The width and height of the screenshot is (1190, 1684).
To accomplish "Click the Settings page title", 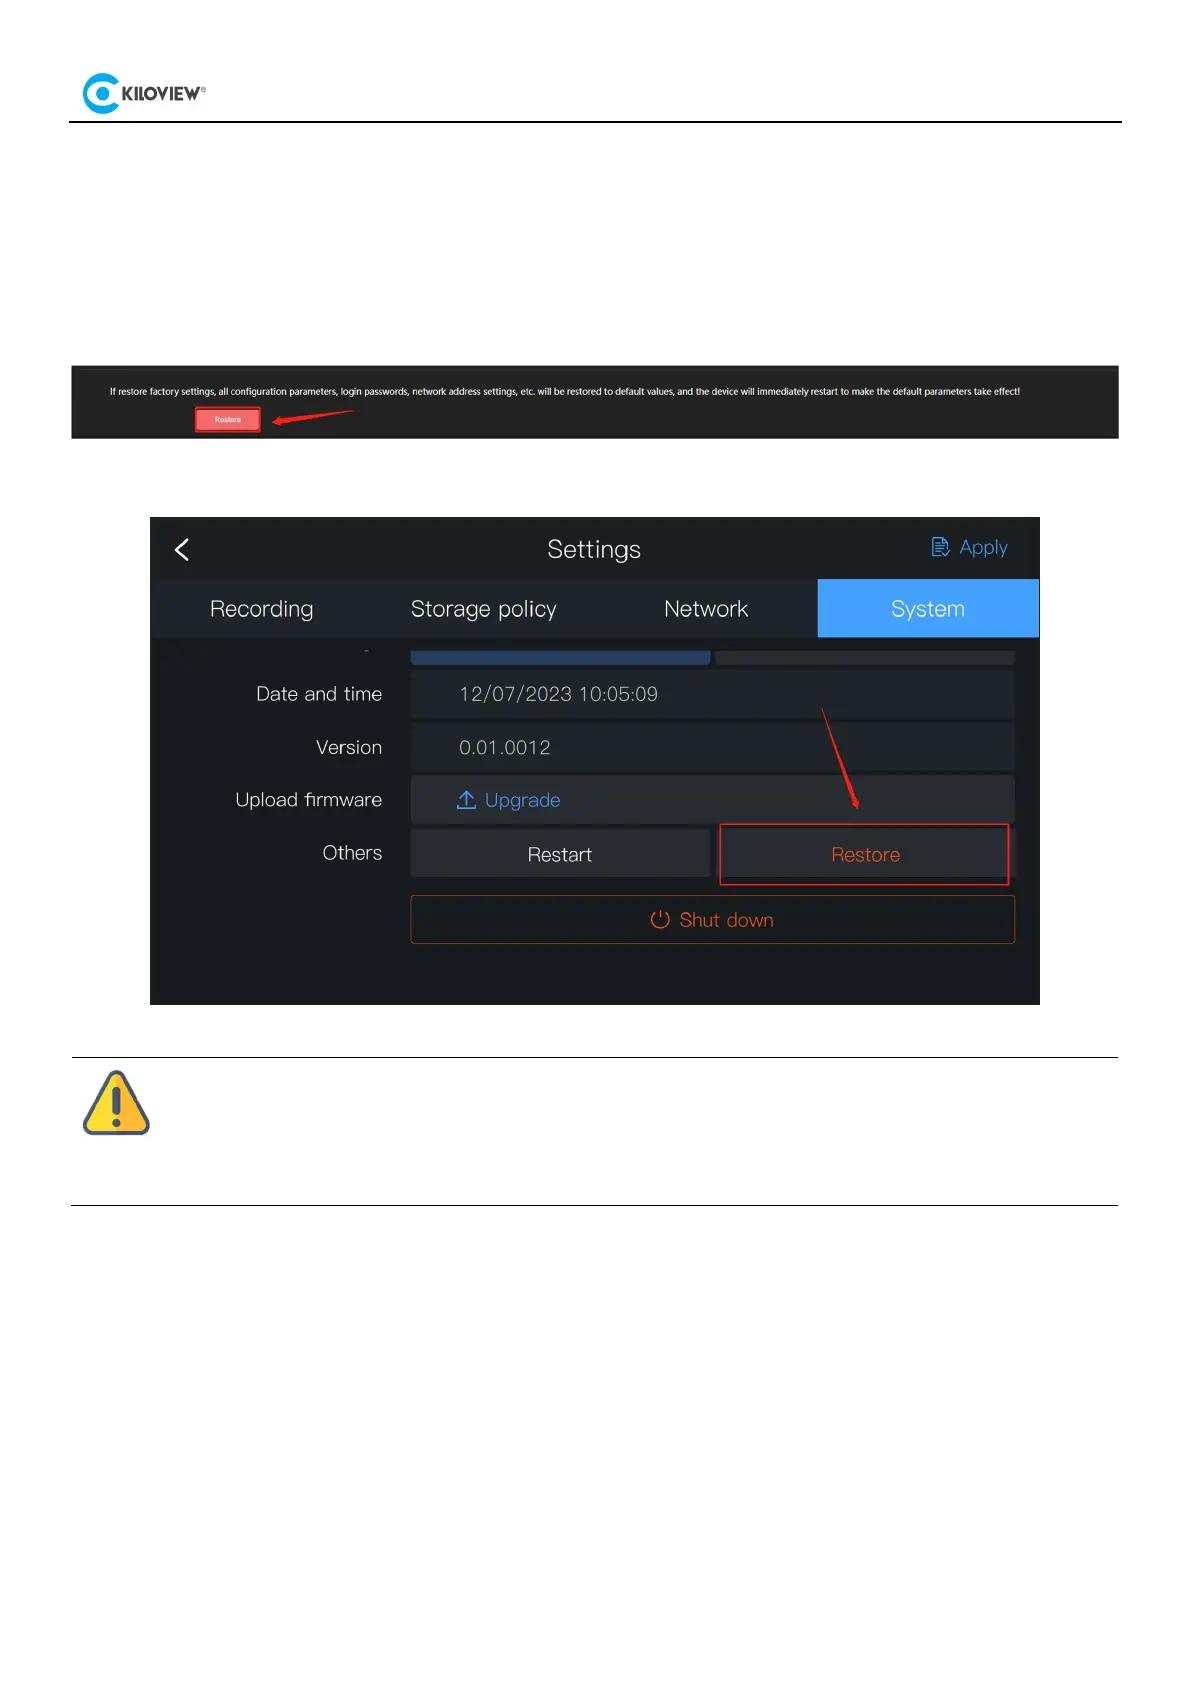I will click(x=594, y=549).
